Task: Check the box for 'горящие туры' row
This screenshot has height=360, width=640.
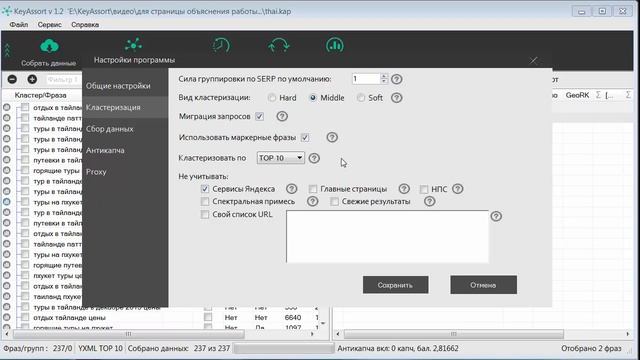Action: click(25, 171)
